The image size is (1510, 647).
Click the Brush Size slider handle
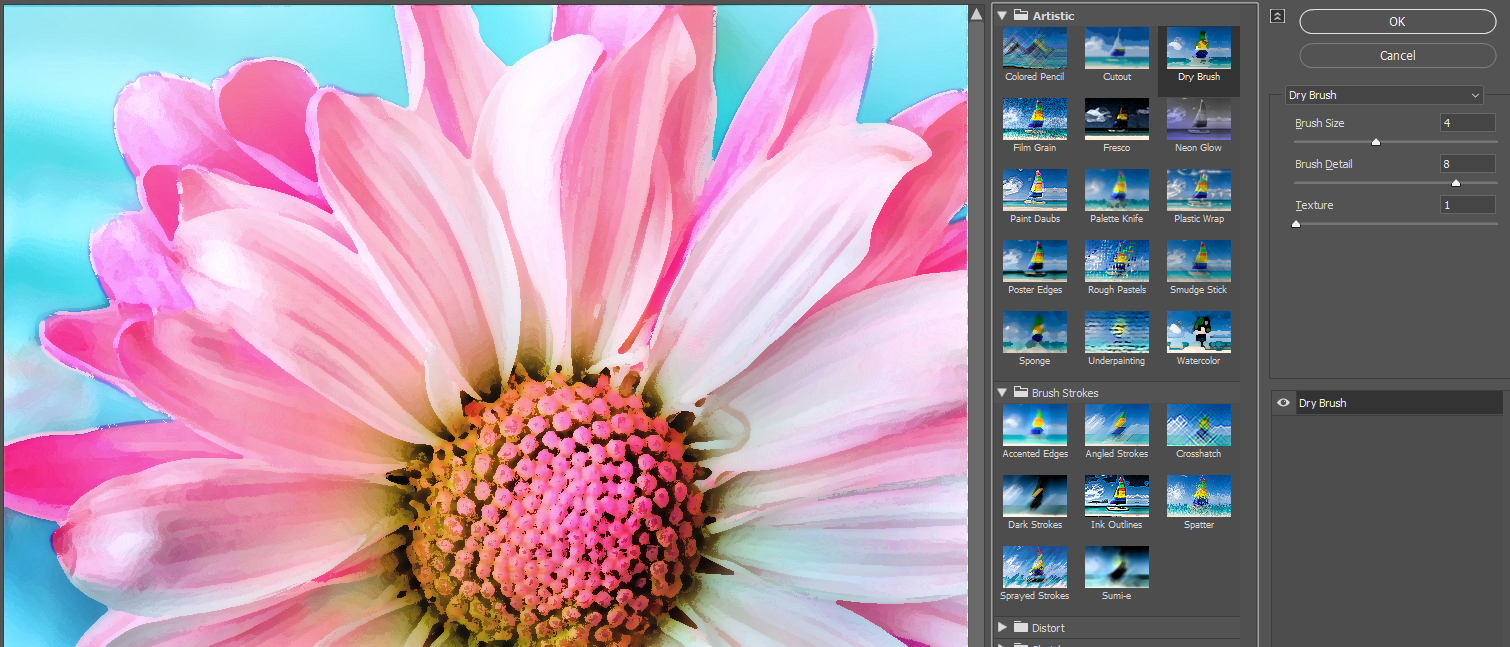(1376, 142)
